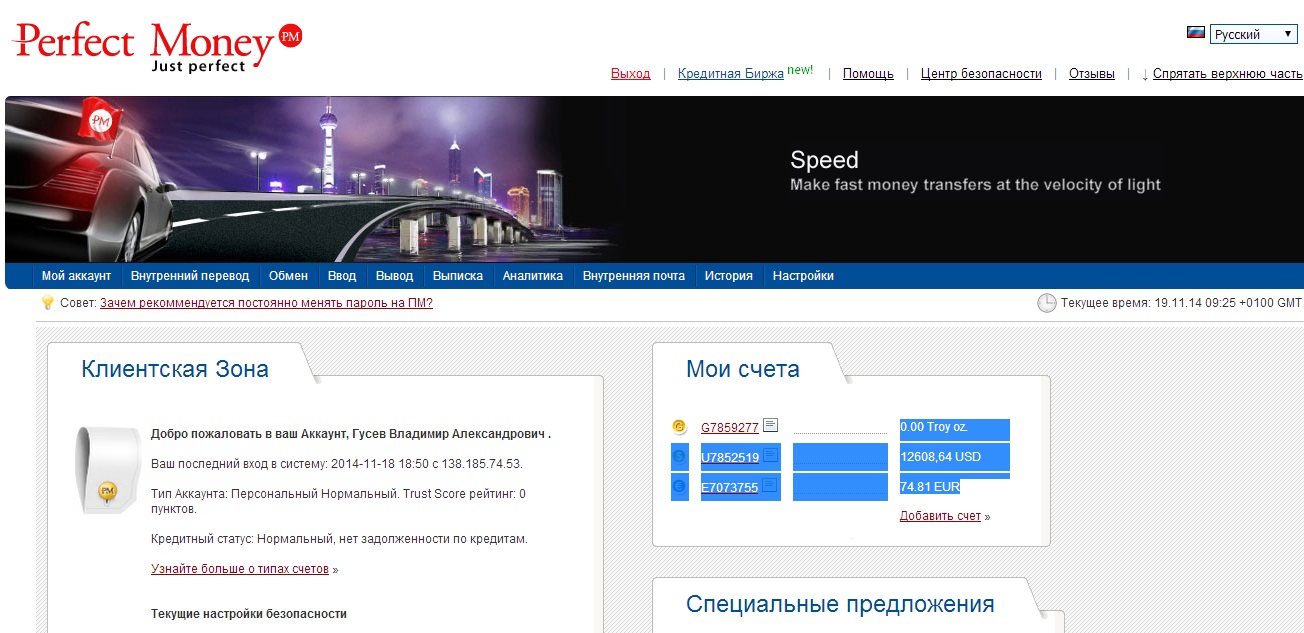
Task: Click the Тип Аккаунта Trust Score line
Action: click(338, 501)
